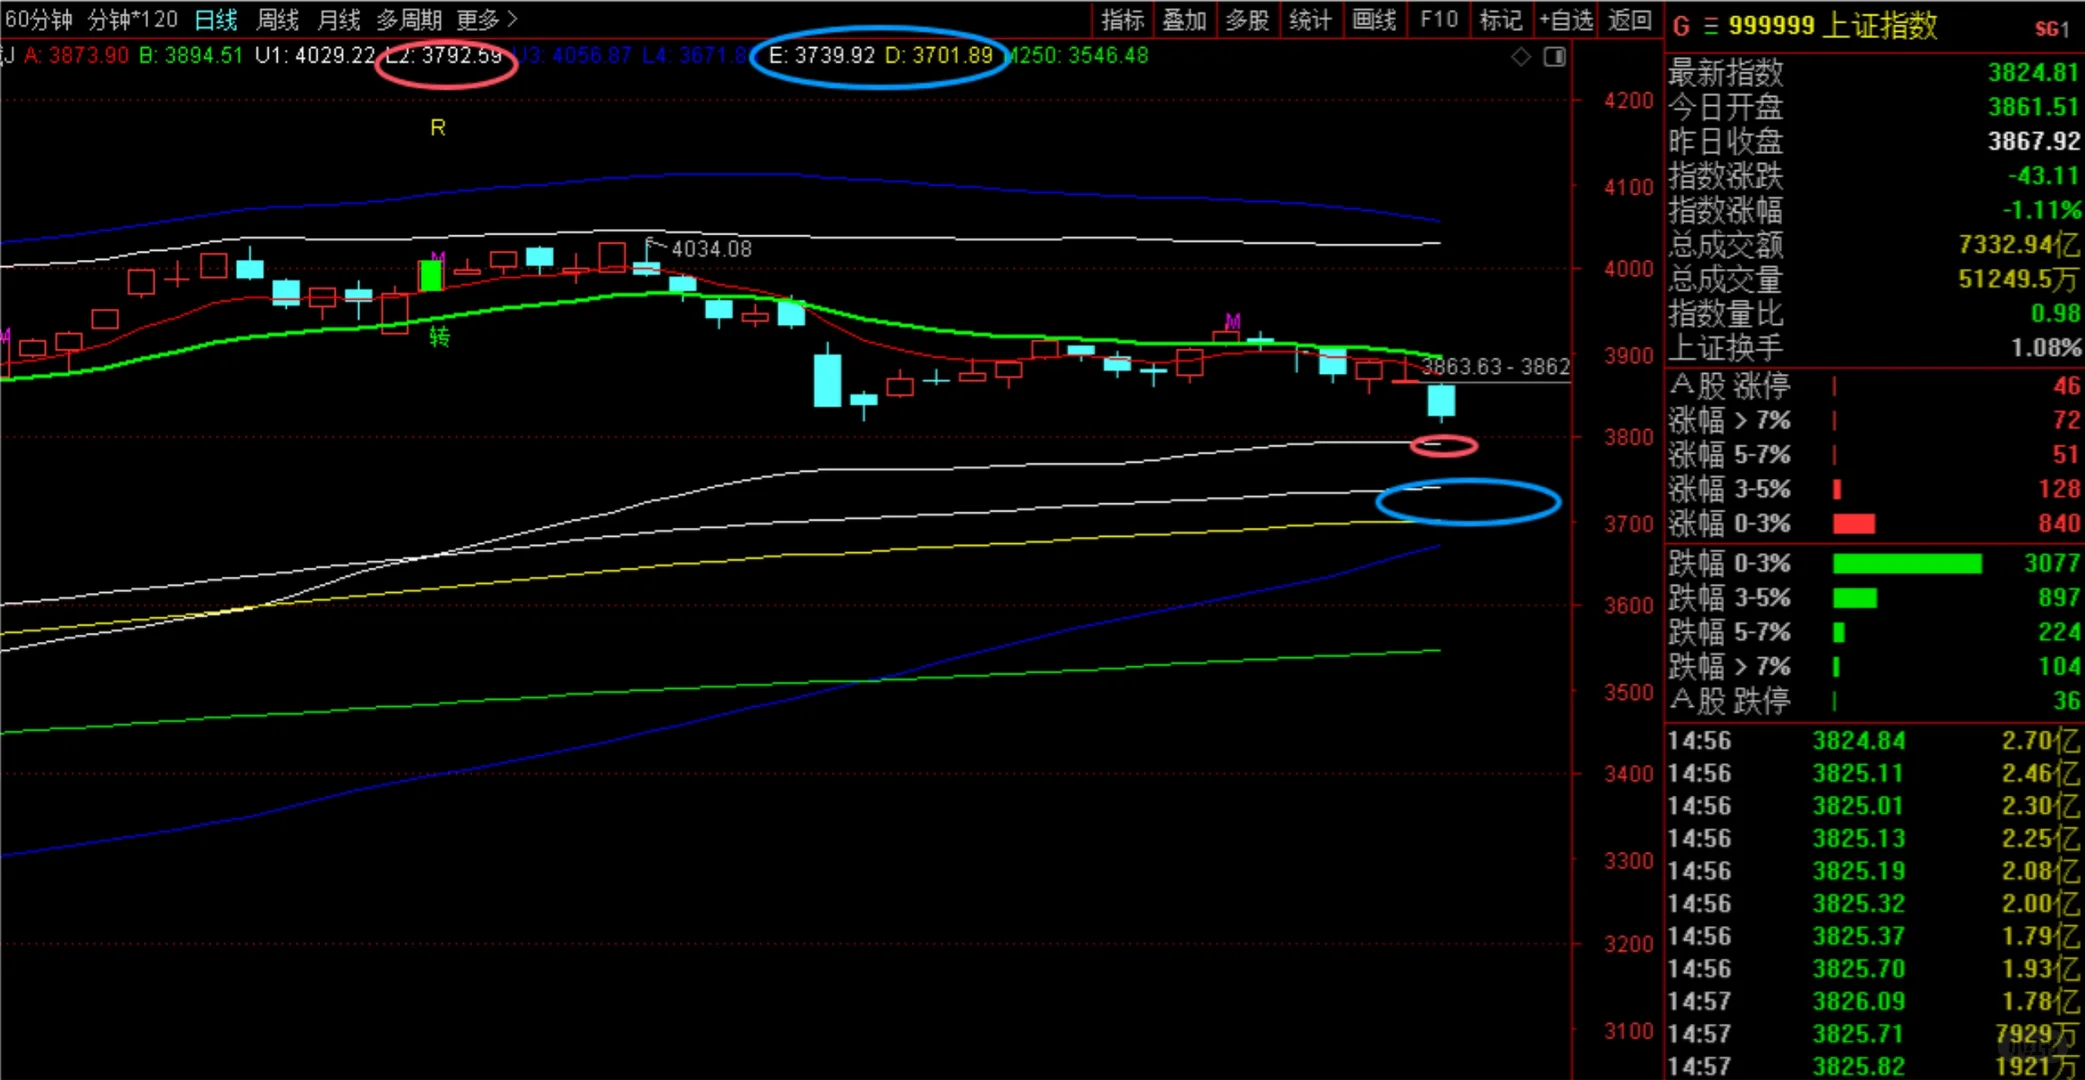Open the 多周期 multi-period menu
The image size is (2085, 1080).
pyautogui.click(x=409, y=19)
